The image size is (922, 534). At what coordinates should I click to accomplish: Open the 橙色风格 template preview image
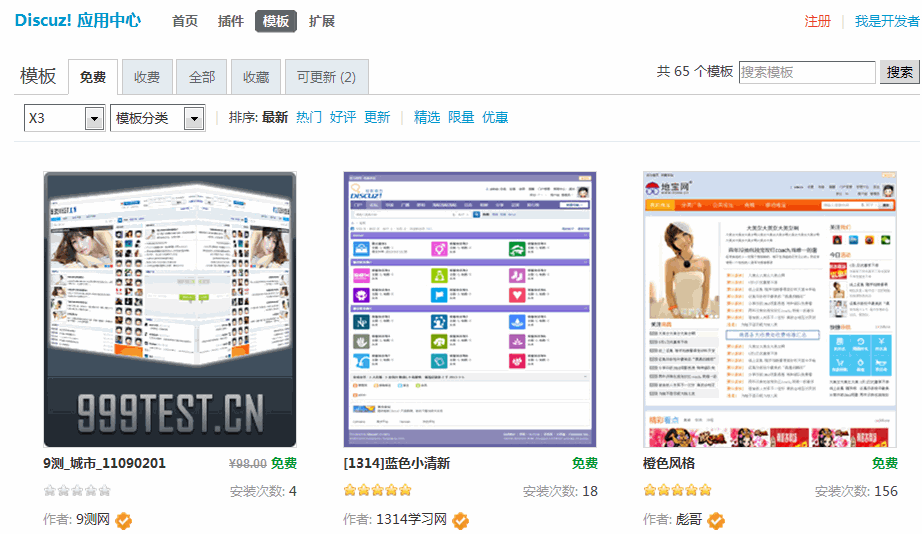770,309
